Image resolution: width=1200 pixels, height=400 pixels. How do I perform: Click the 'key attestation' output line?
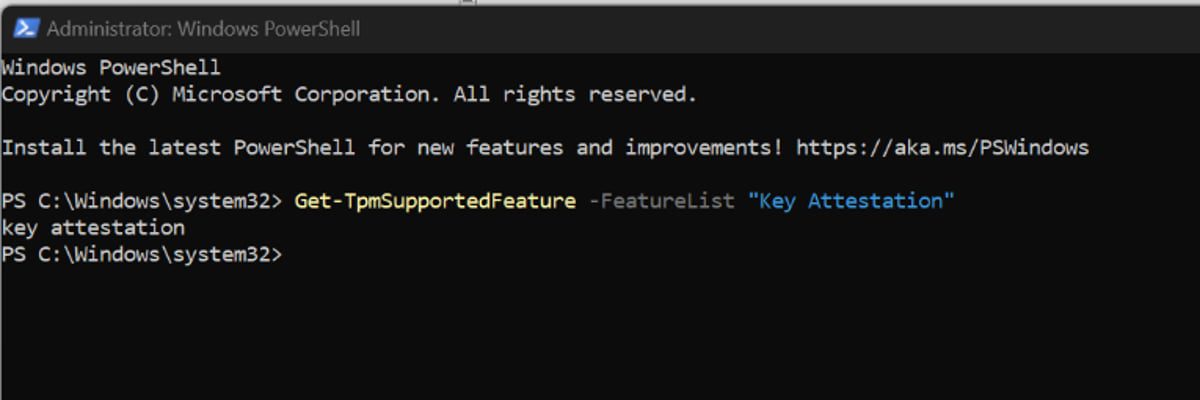93,228
